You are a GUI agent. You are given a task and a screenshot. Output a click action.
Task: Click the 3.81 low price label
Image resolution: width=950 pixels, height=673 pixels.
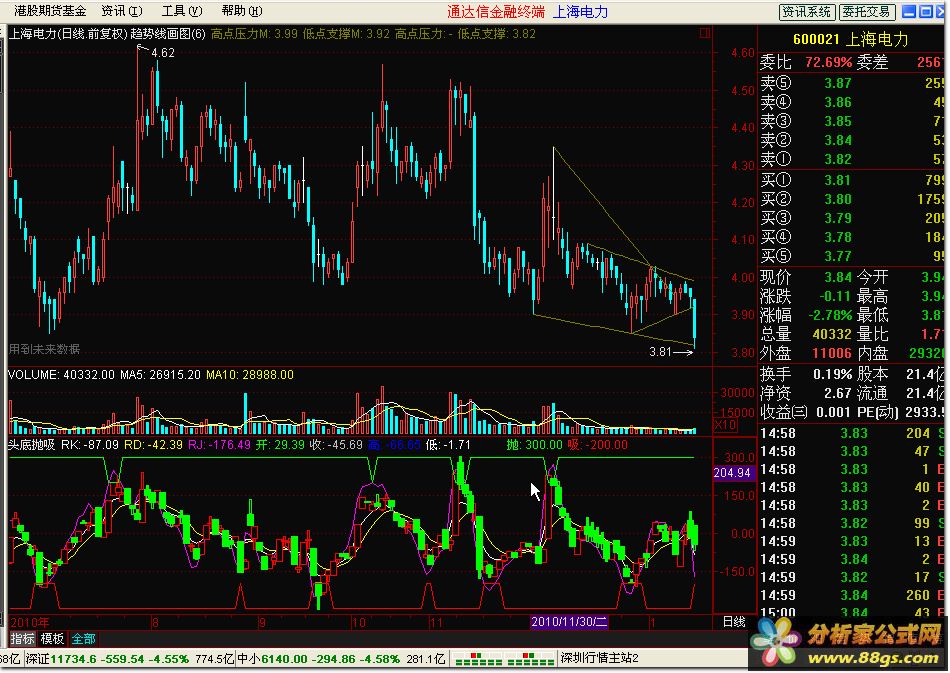[x=660, y=351]
